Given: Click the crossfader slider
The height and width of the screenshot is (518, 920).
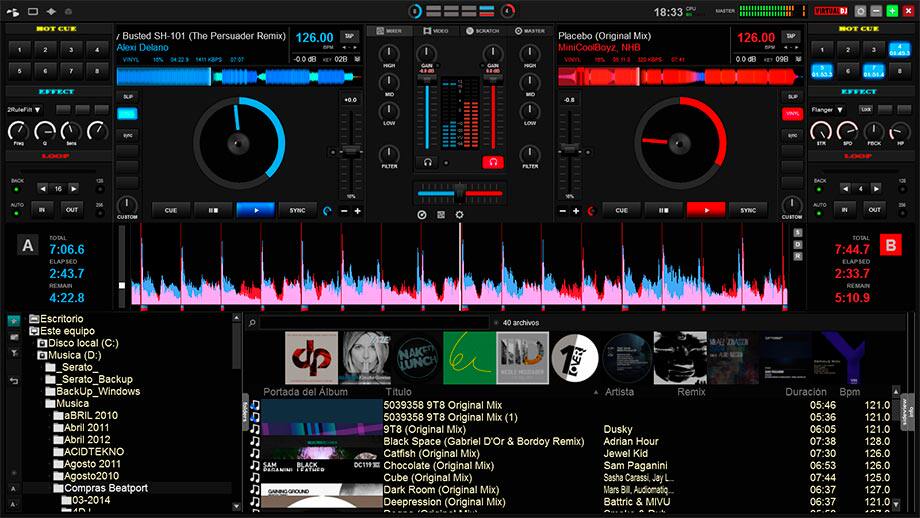Looking at the screenshot, I should [459, 192].
